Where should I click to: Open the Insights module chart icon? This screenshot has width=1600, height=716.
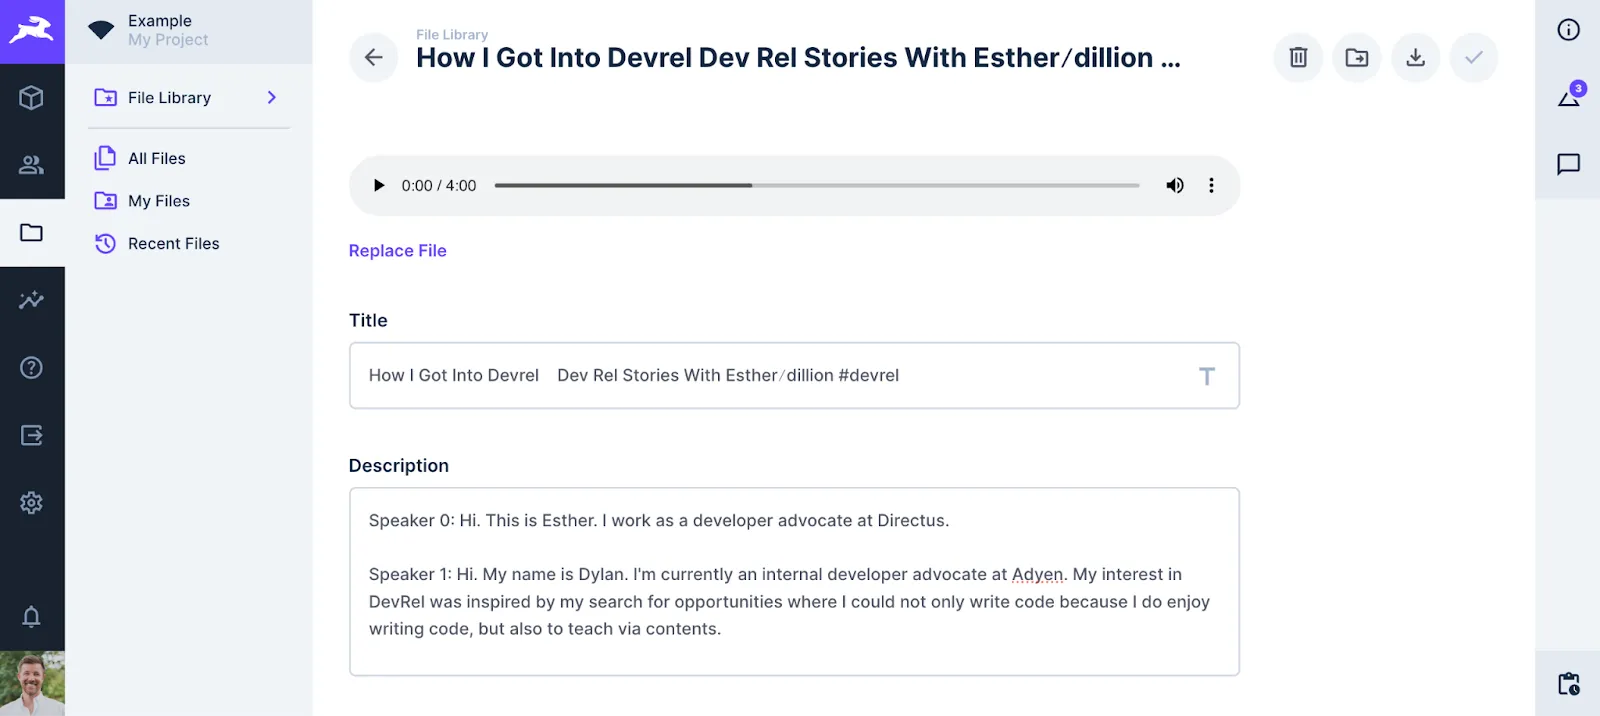tap(32, 300)
